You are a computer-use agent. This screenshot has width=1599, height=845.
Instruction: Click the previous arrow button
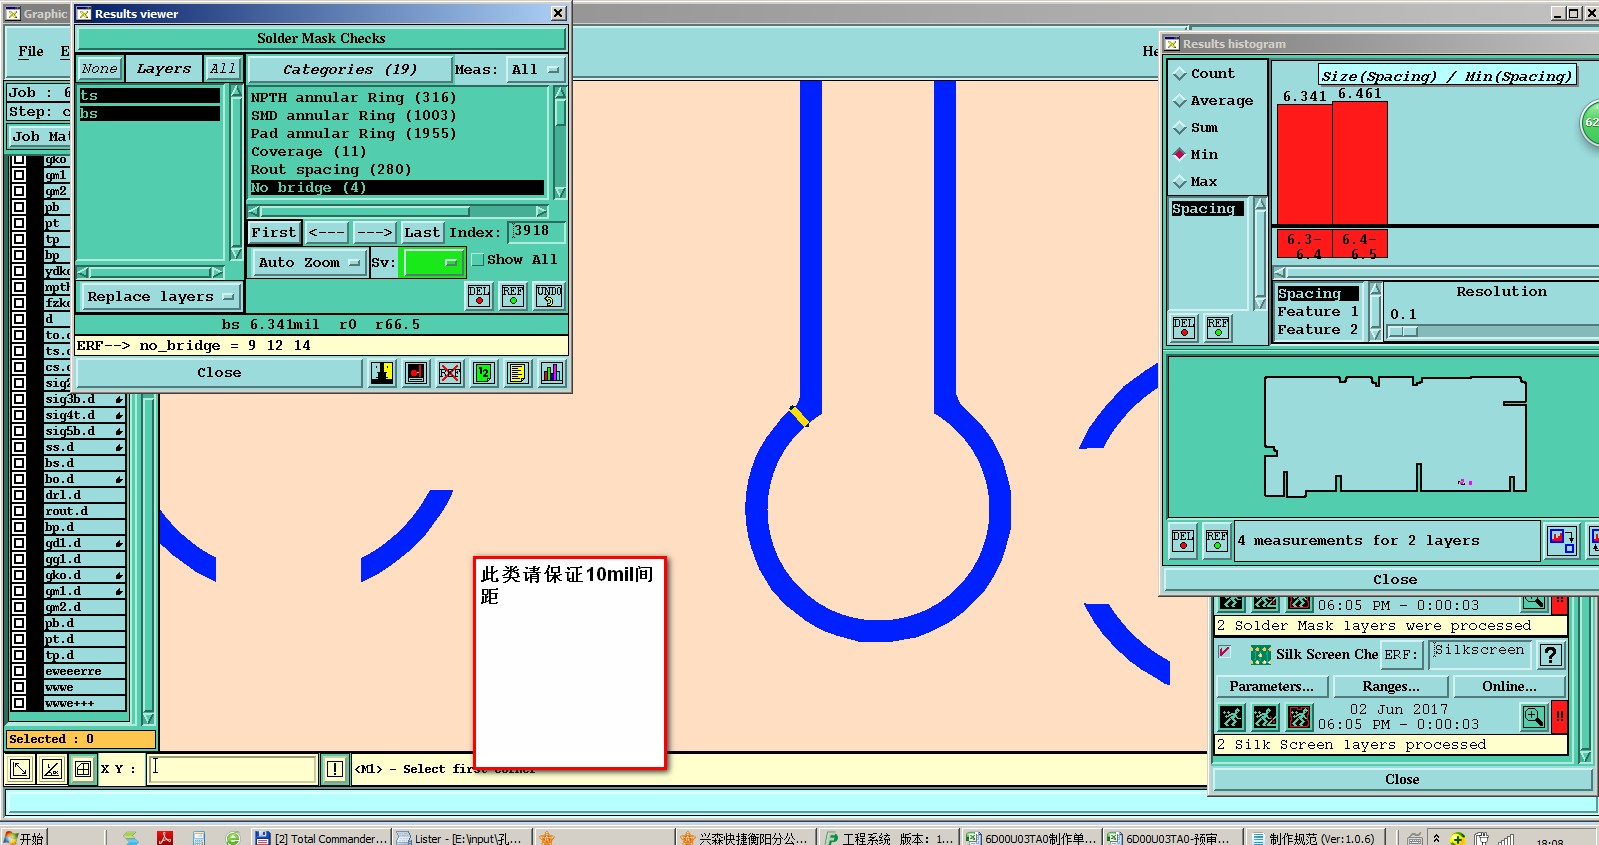click(x=326, y=232)
